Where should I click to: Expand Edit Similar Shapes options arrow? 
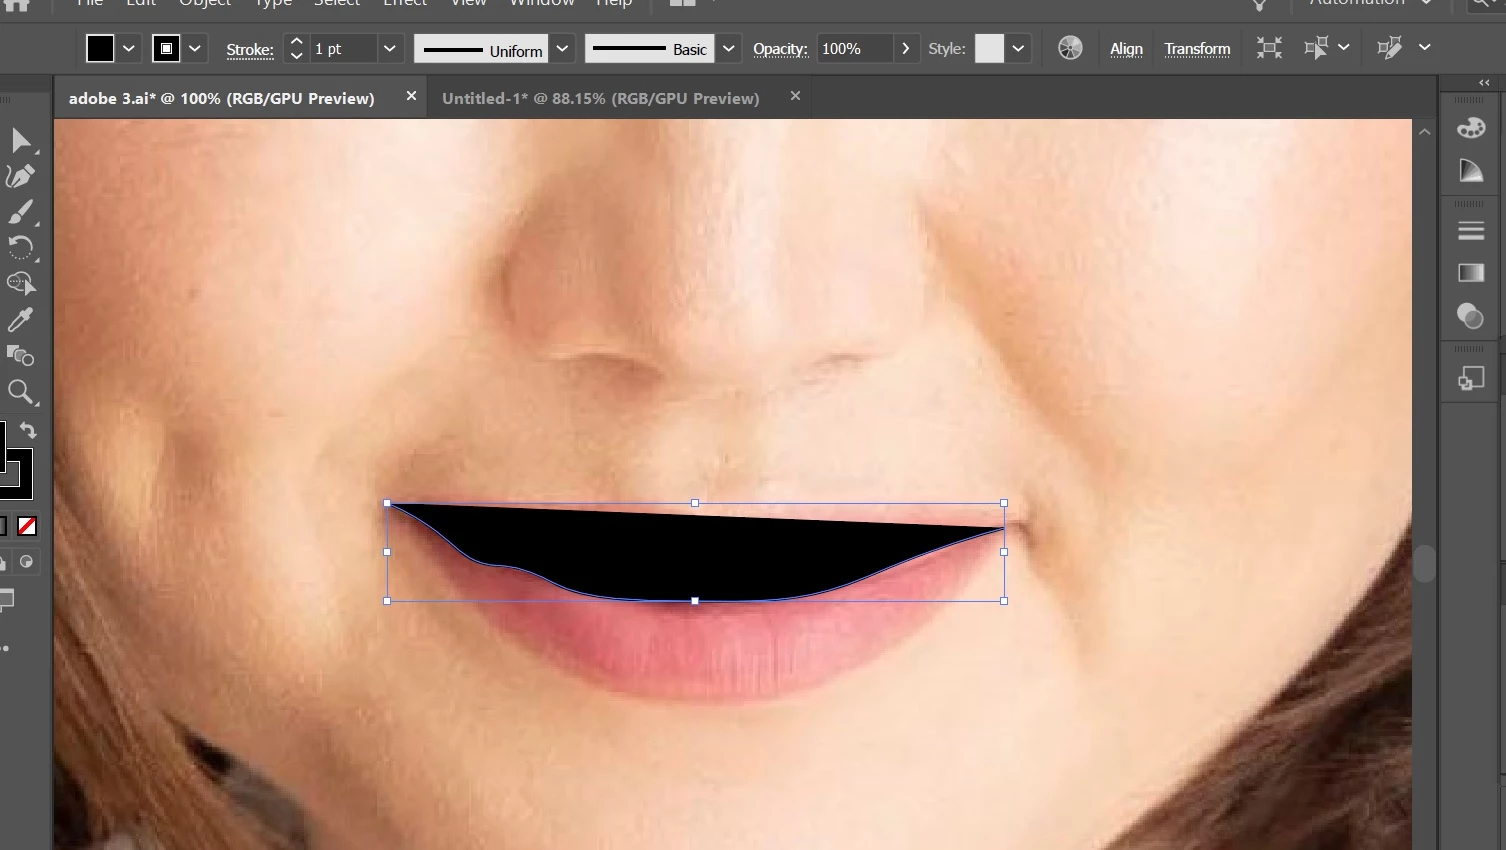point(1425,47)
